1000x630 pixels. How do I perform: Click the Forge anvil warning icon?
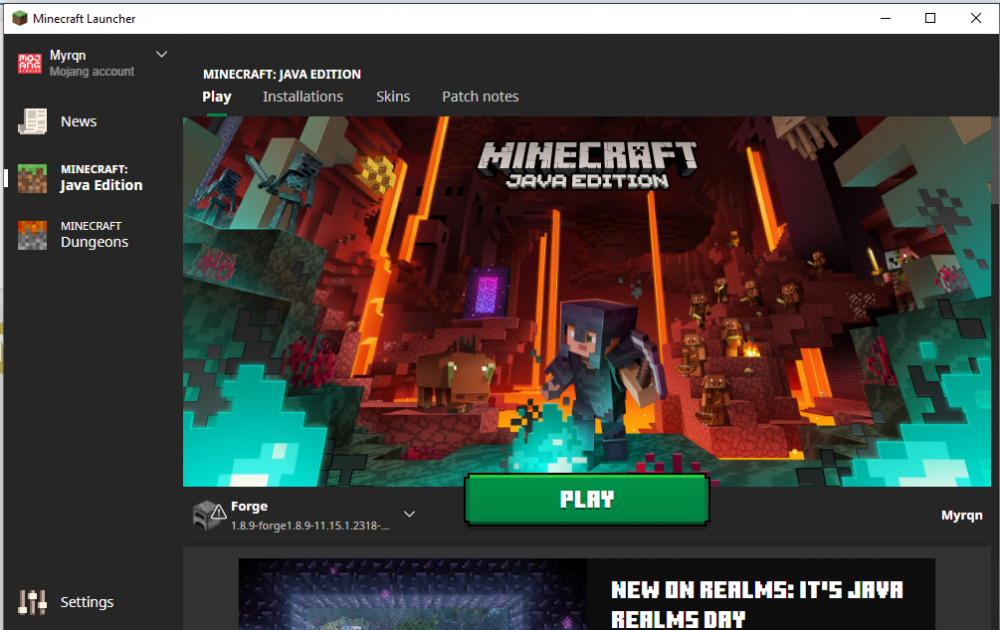tap(209, 515)
